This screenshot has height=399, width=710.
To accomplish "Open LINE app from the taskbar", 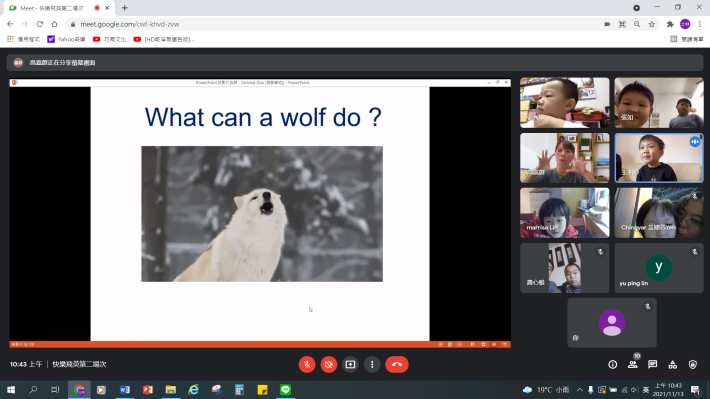I will click(x=285, y=389).
